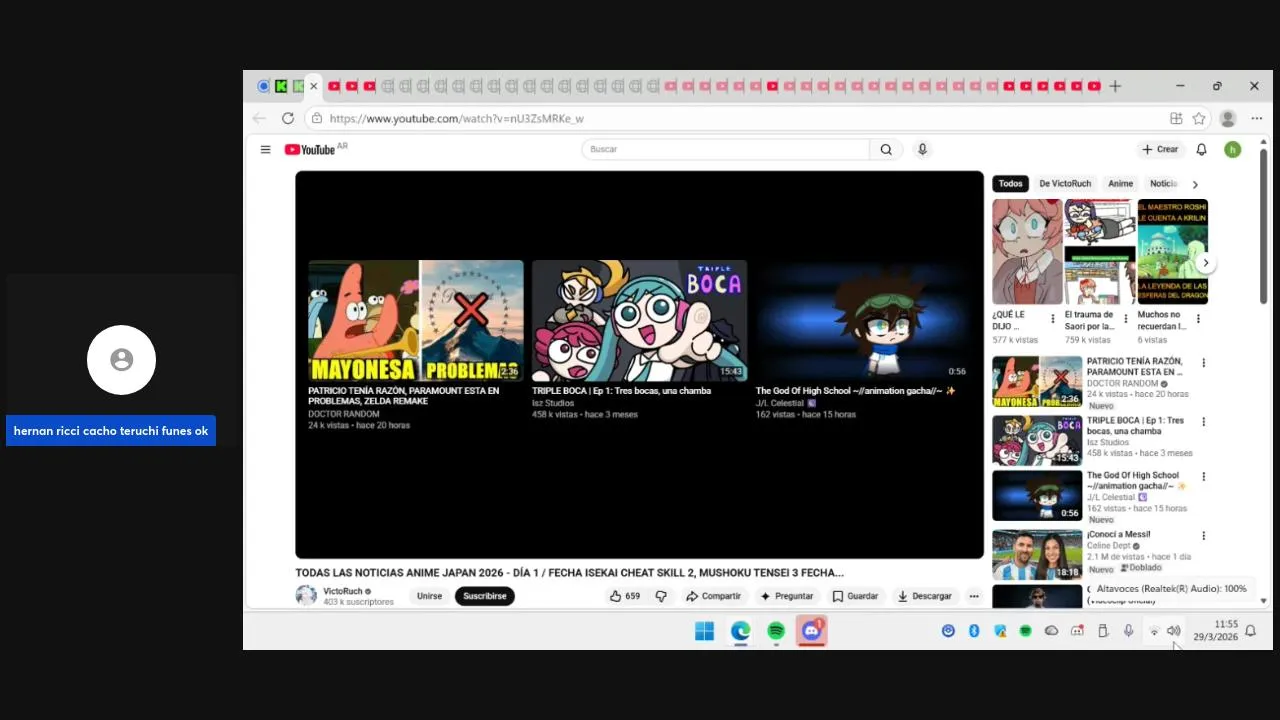Click the '403 k suscriptores' text

[358, 602]
